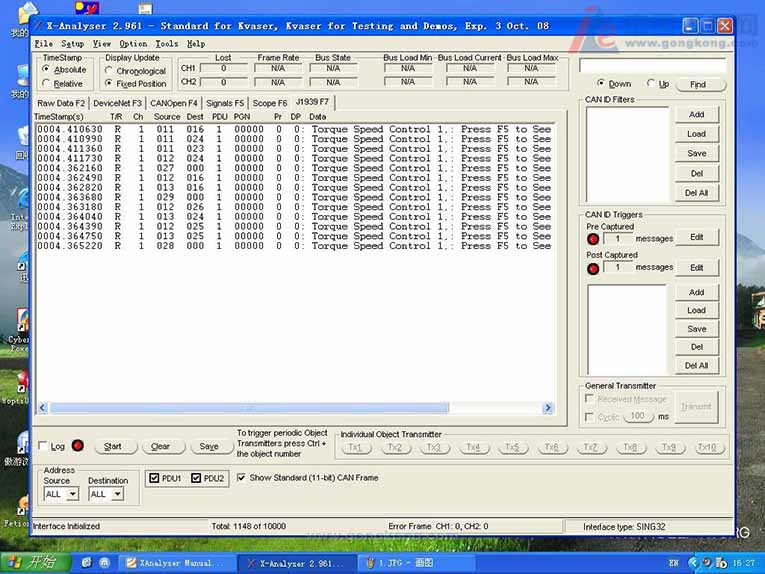Click the X-Analyser taskbar button
Image resolution: width=765 pixels, height=574 pixels.
(298, 563)
